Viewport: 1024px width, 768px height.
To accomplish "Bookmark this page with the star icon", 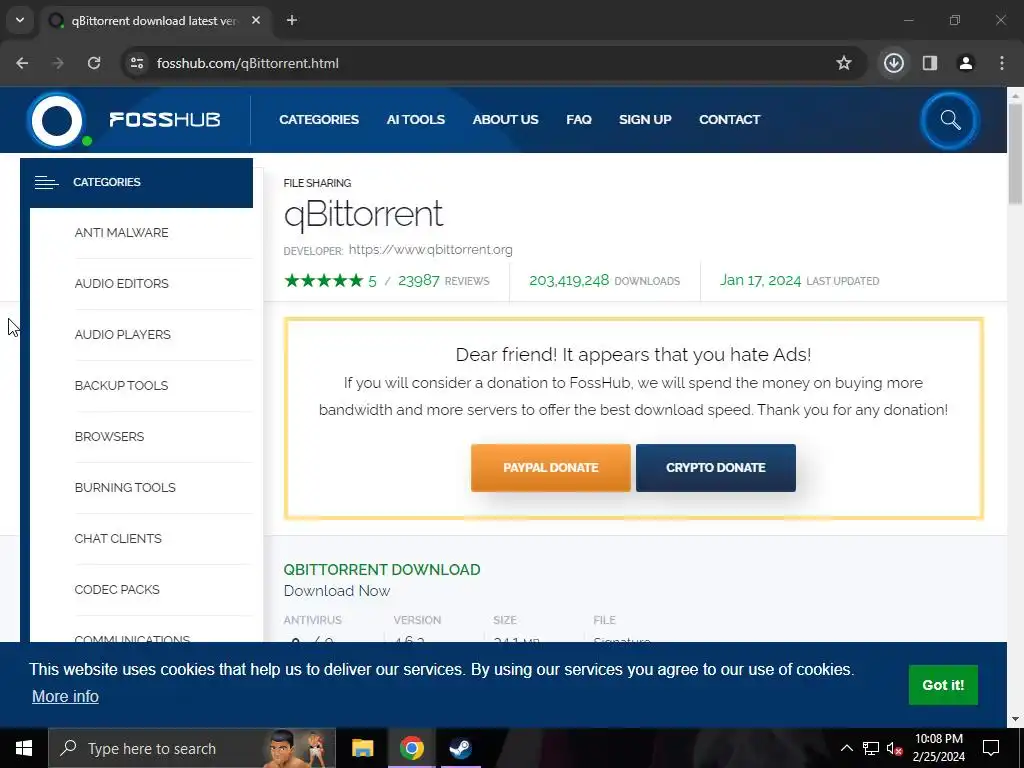I will click(x=844, y=63).
